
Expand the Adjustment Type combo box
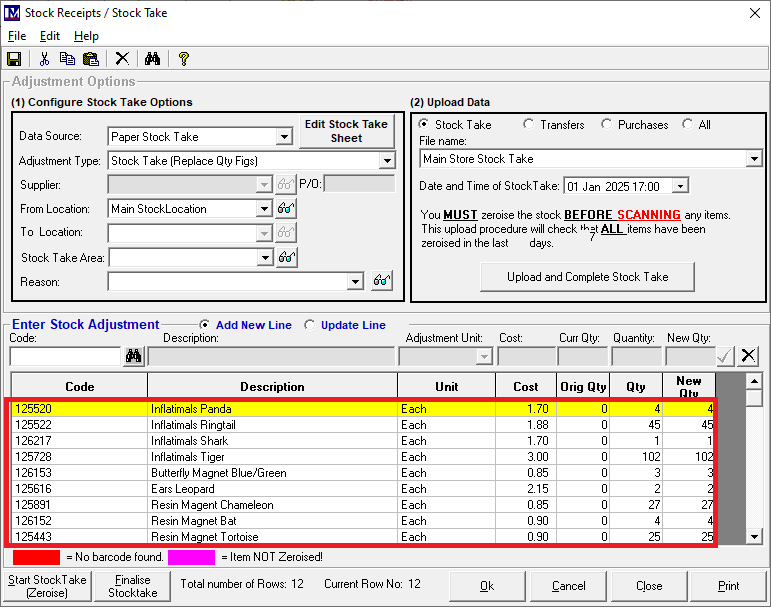pyautogui.click(x=387, y=161)
